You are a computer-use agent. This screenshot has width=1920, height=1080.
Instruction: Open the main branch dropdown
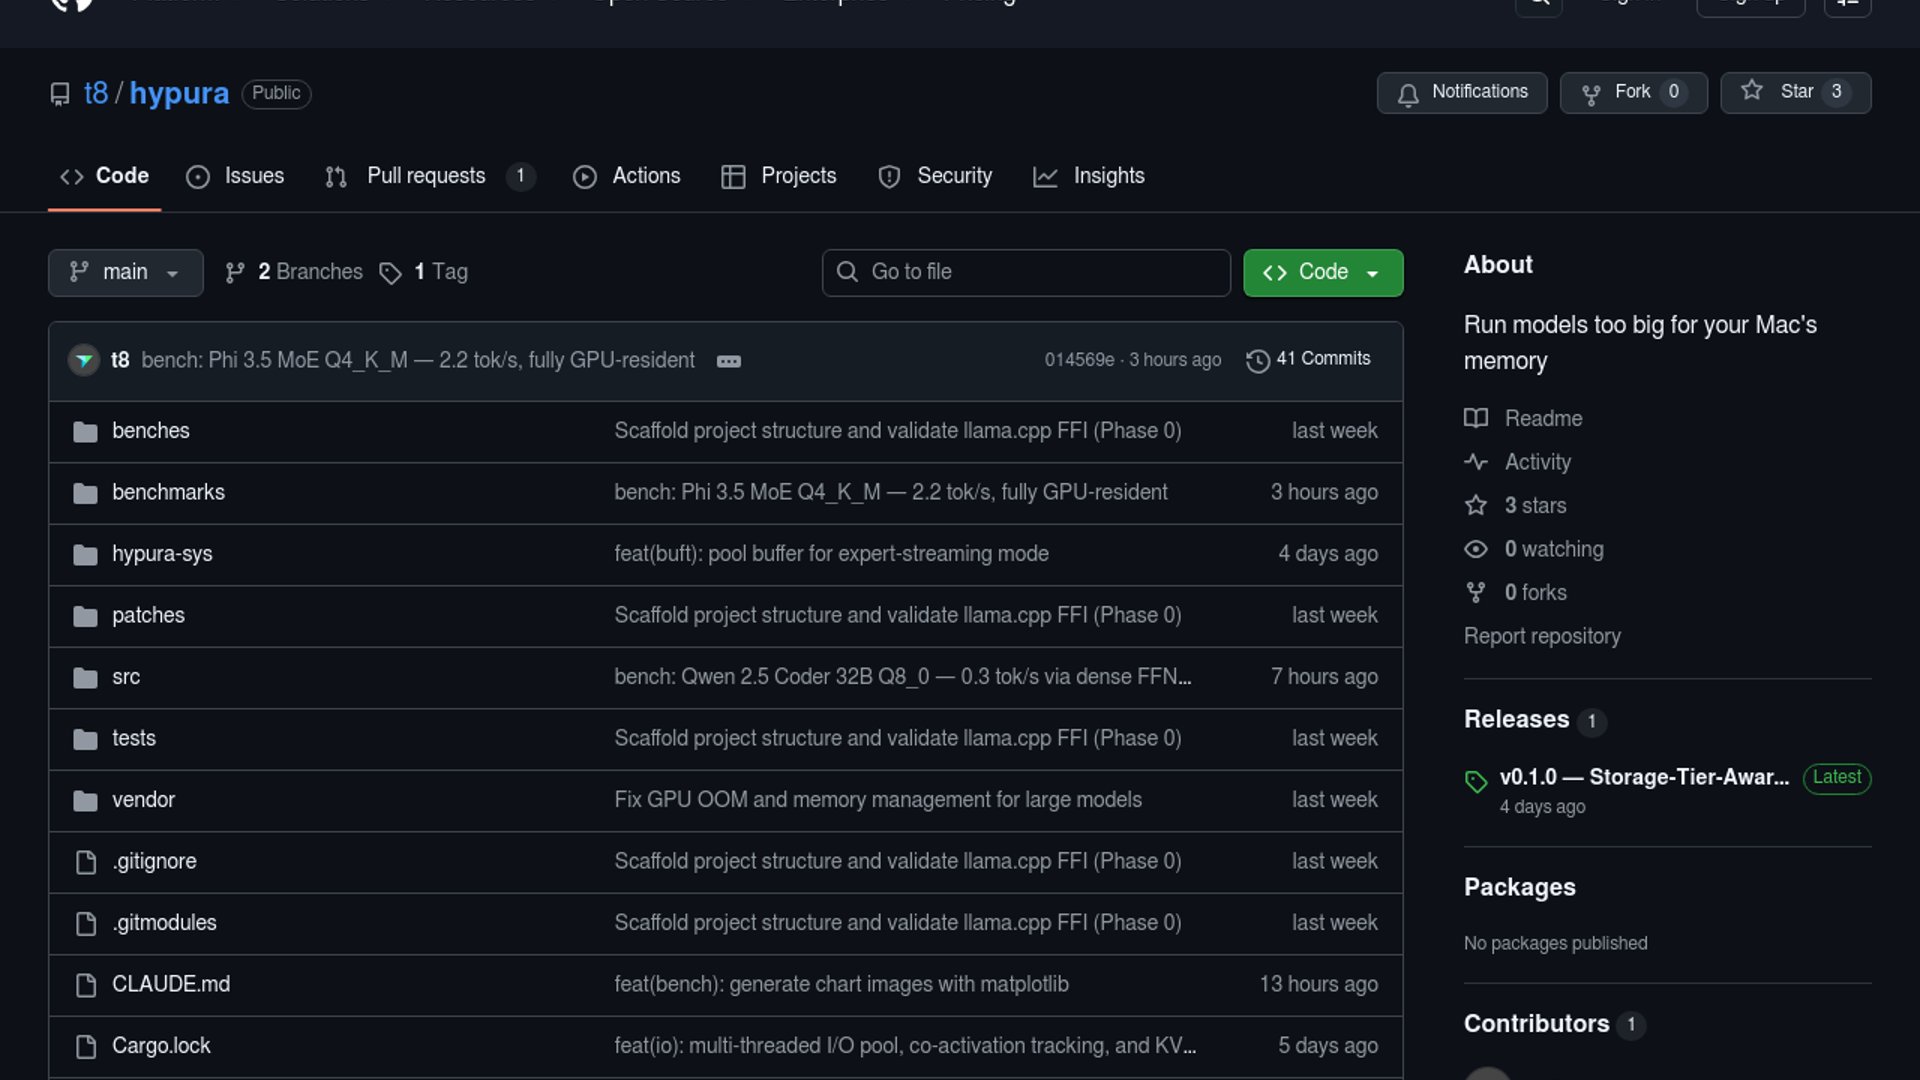point(125,273)
